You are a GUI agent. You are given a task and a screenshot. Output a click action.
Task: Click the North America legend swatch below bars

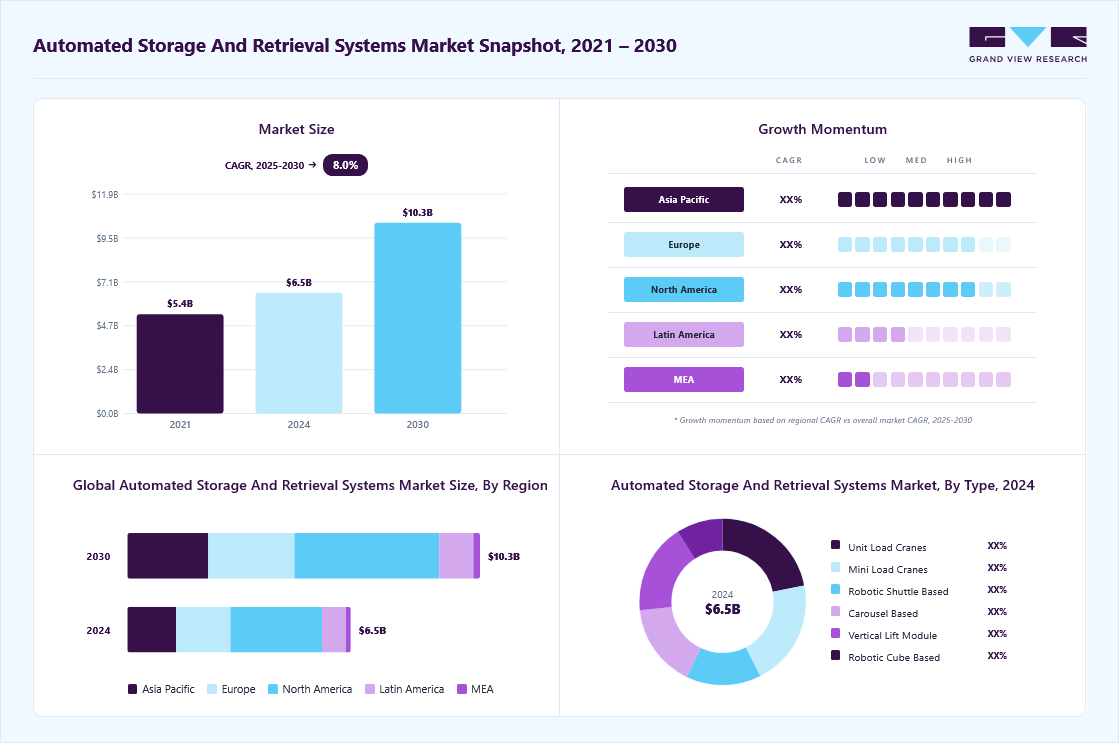click(273, 689)
